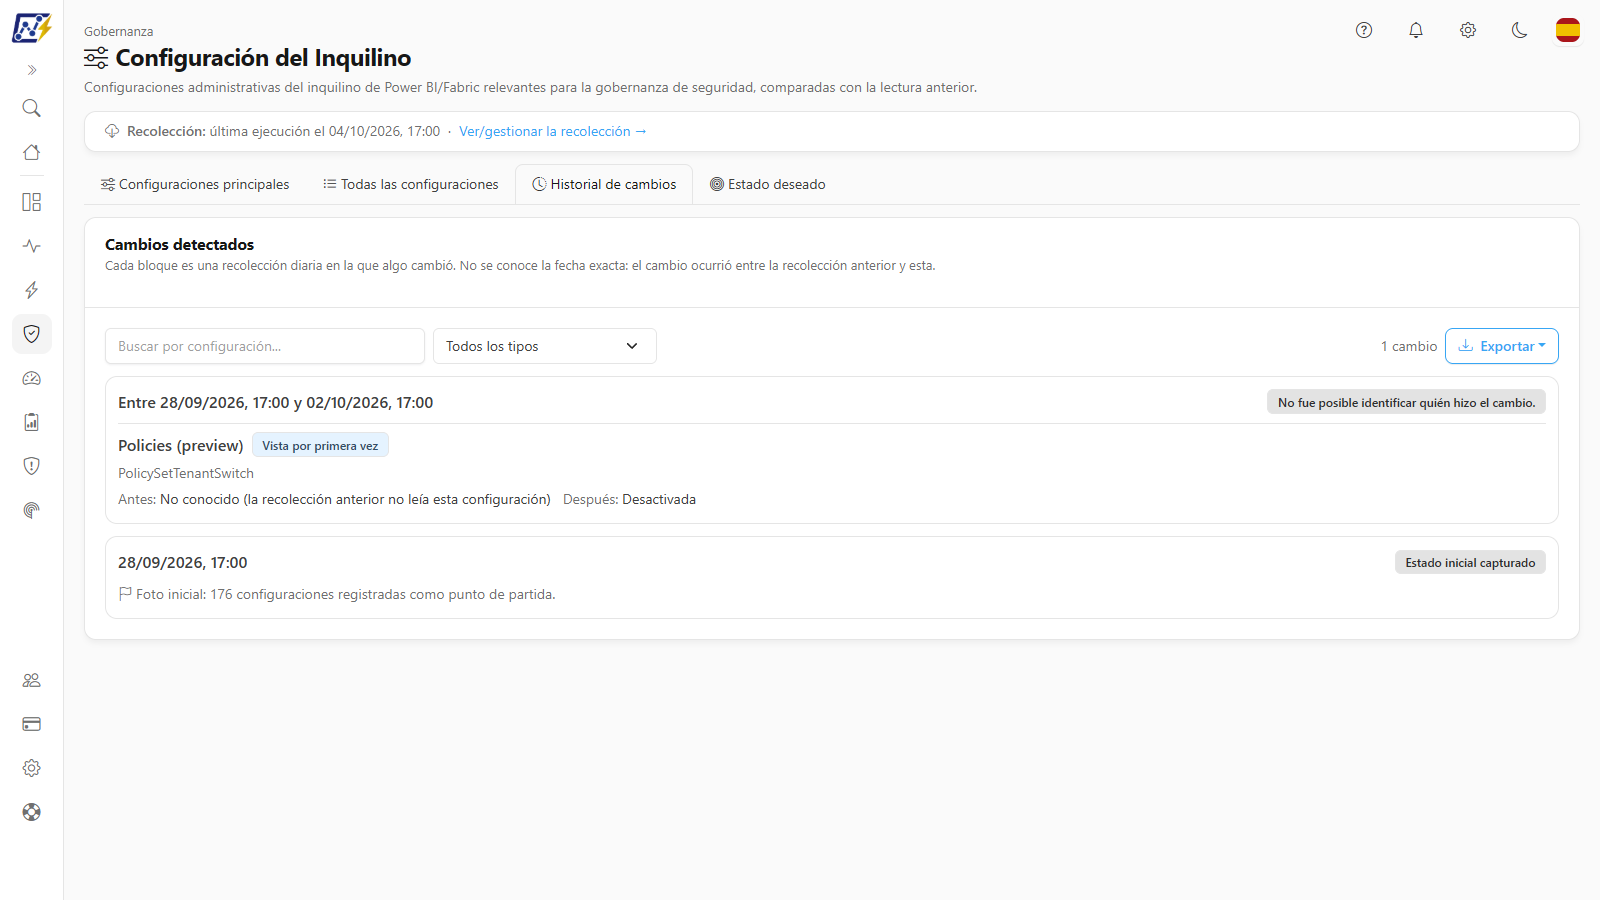This screenshot has width=1600, height=900.
Task: Open the shield alert icon in the sidebar
Action: coord(32,466)
